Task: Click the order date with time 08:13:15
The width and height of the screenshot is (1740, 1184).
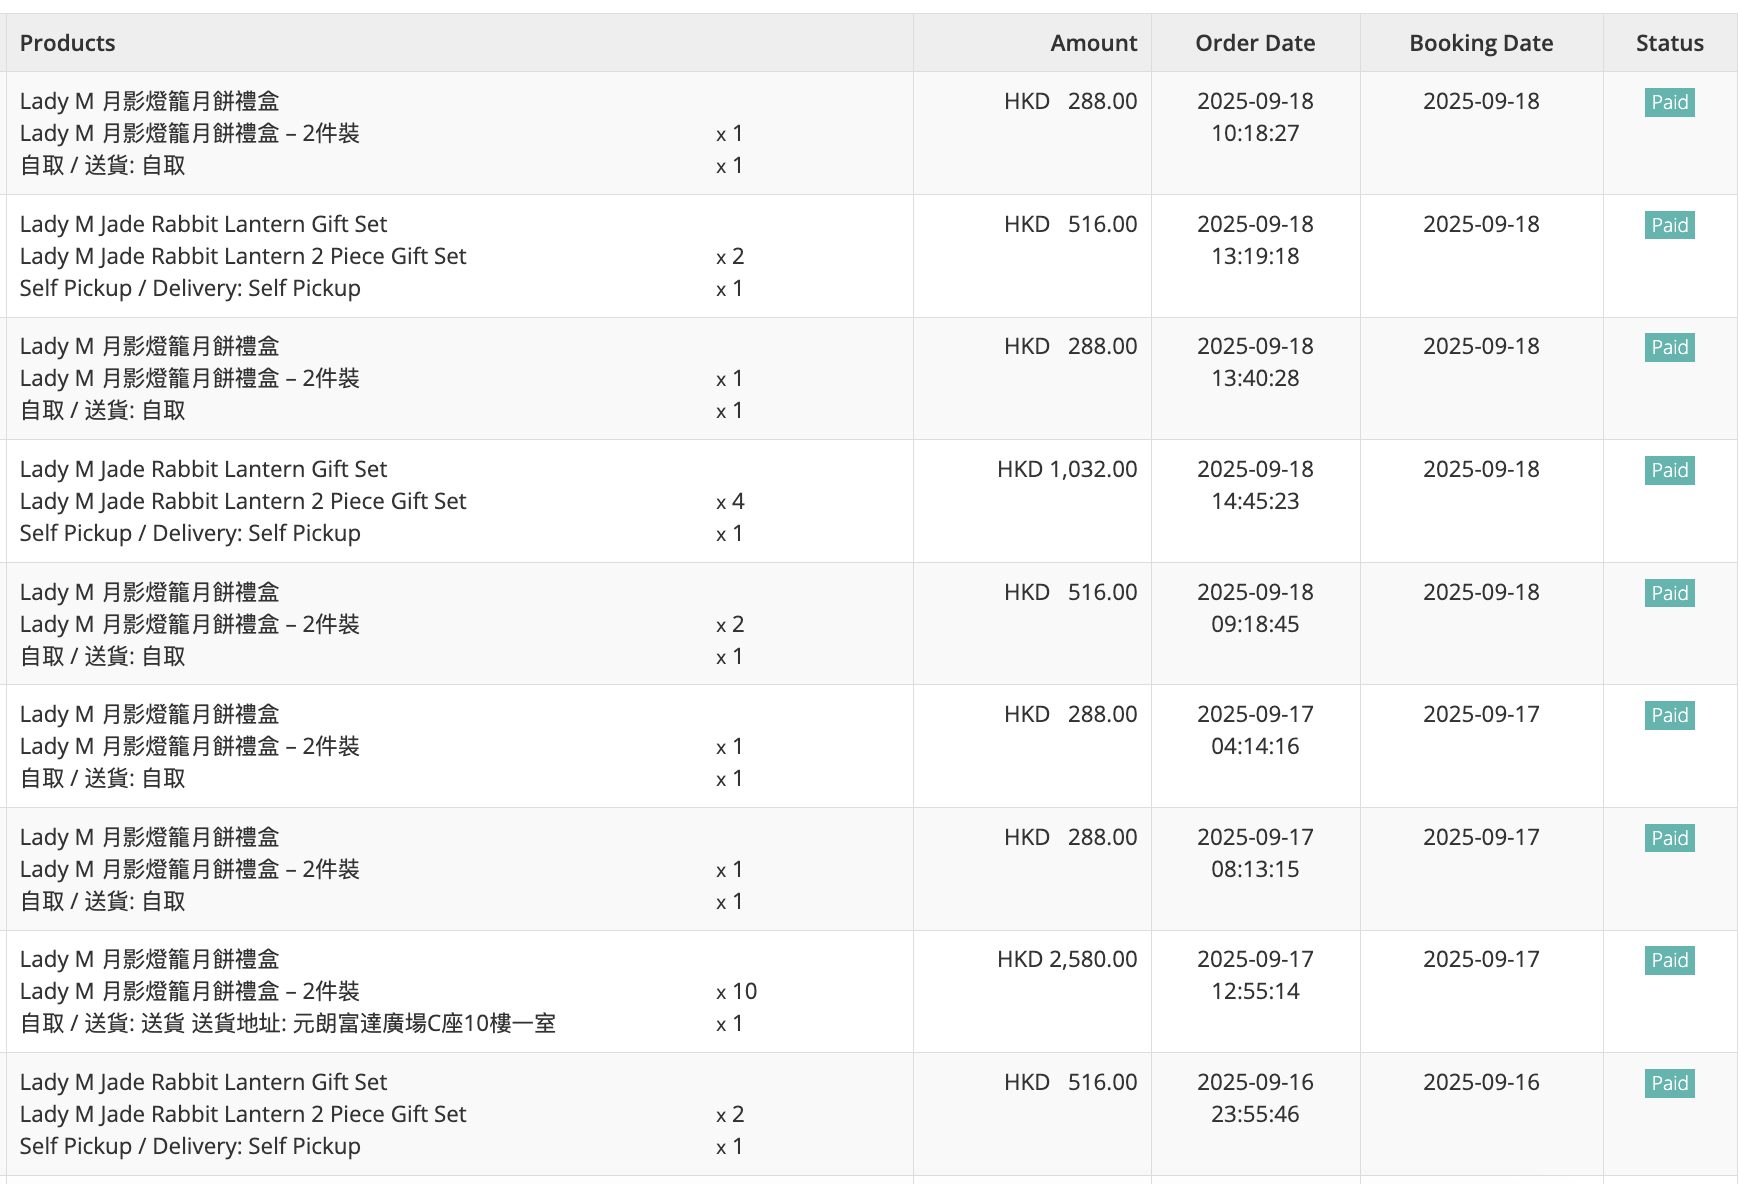Action: [x=1255, y=853]
